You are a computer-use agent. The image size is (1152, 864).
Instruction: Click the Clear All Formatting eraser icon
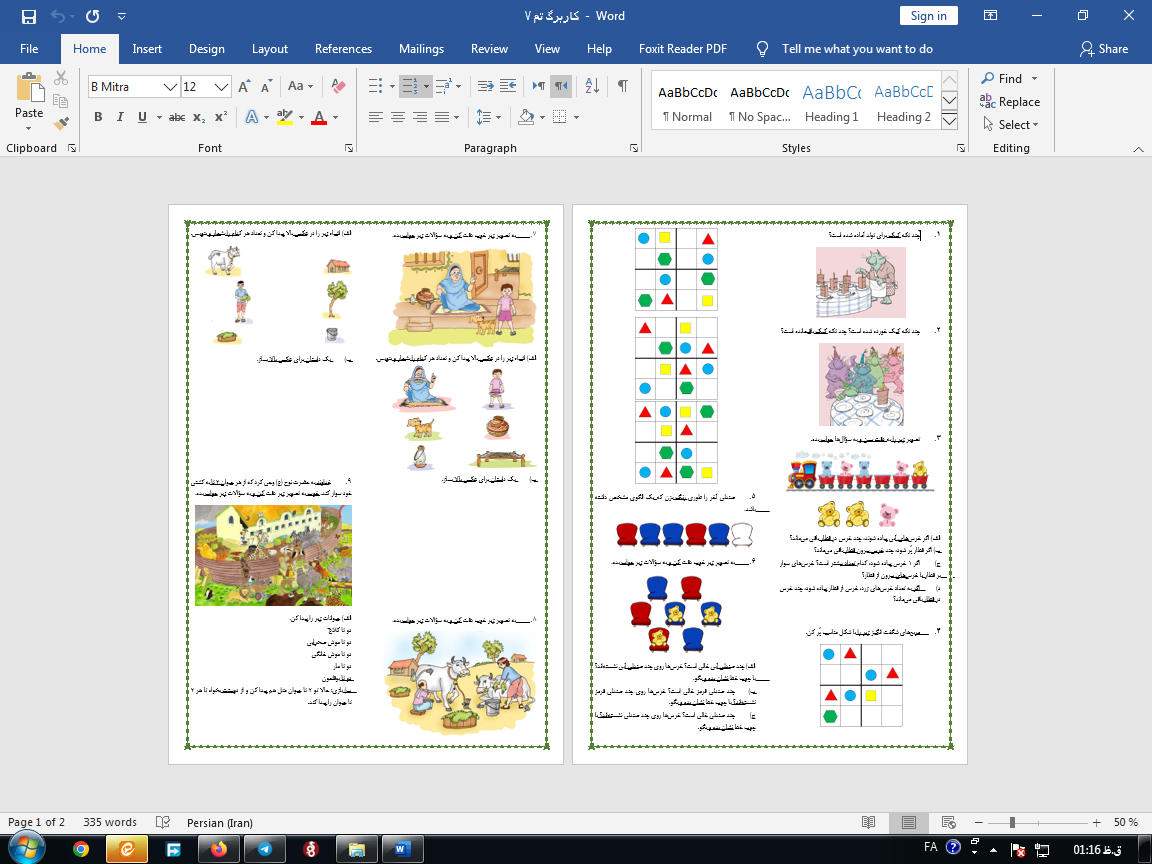[x=338, y=86]
